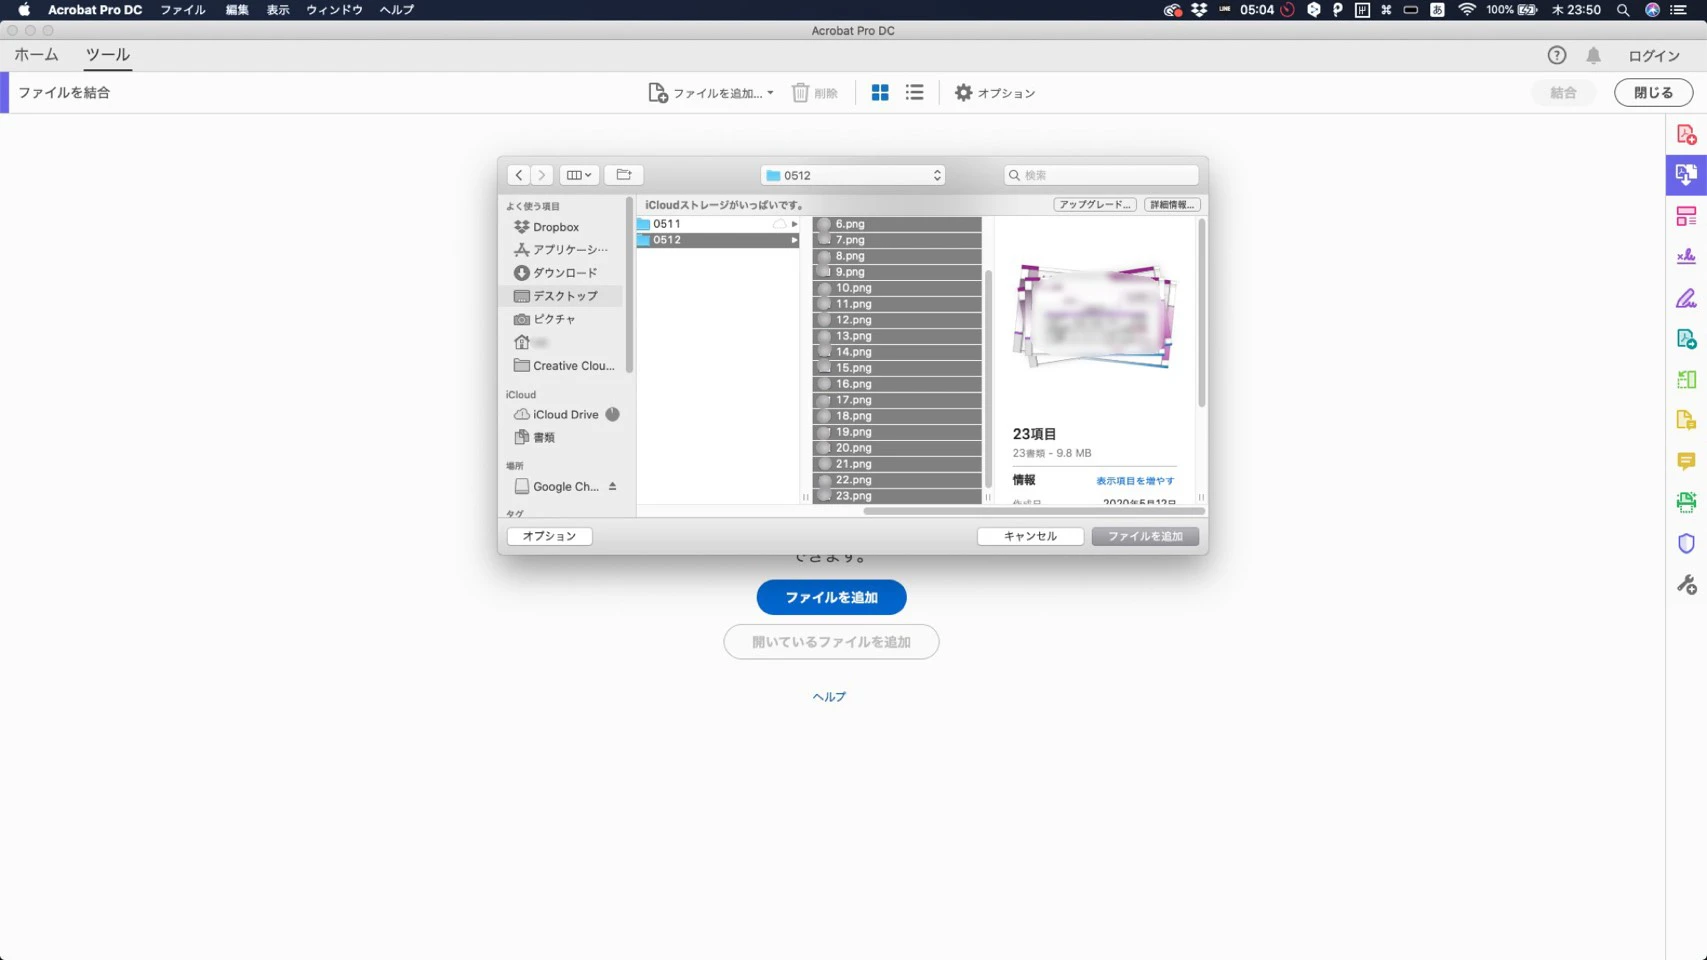Screen dimensions: 1707x960
Task: Select the file 23.png in list
Action: pos(897,496)
